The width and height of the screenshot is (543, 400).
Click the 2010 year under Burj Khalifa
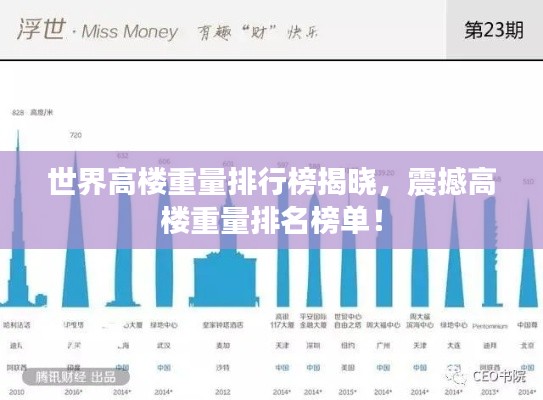tap(17, 392)
